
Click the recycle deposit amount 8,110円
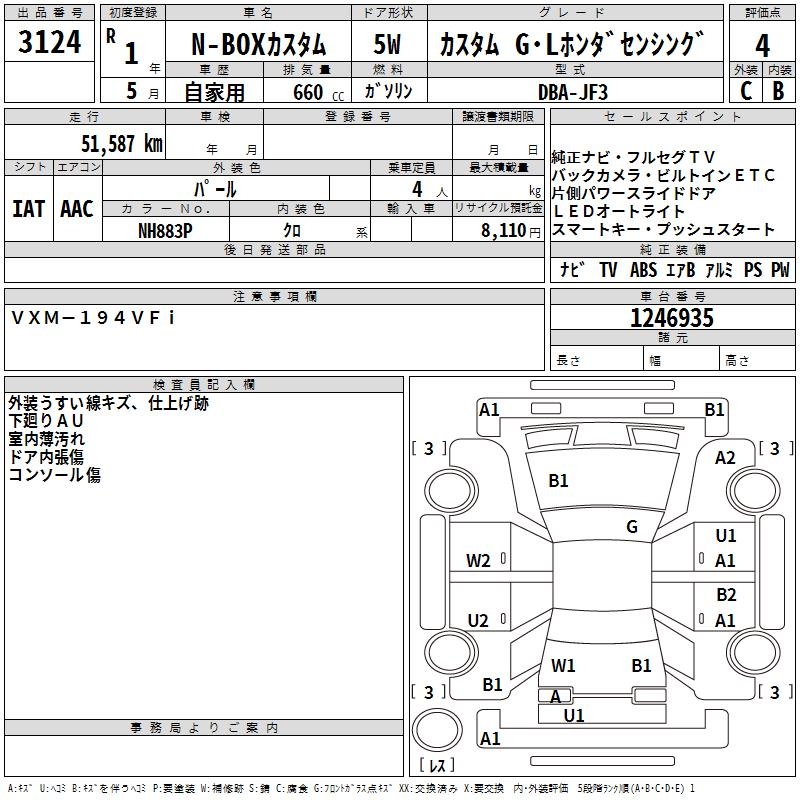coord(497,230)
